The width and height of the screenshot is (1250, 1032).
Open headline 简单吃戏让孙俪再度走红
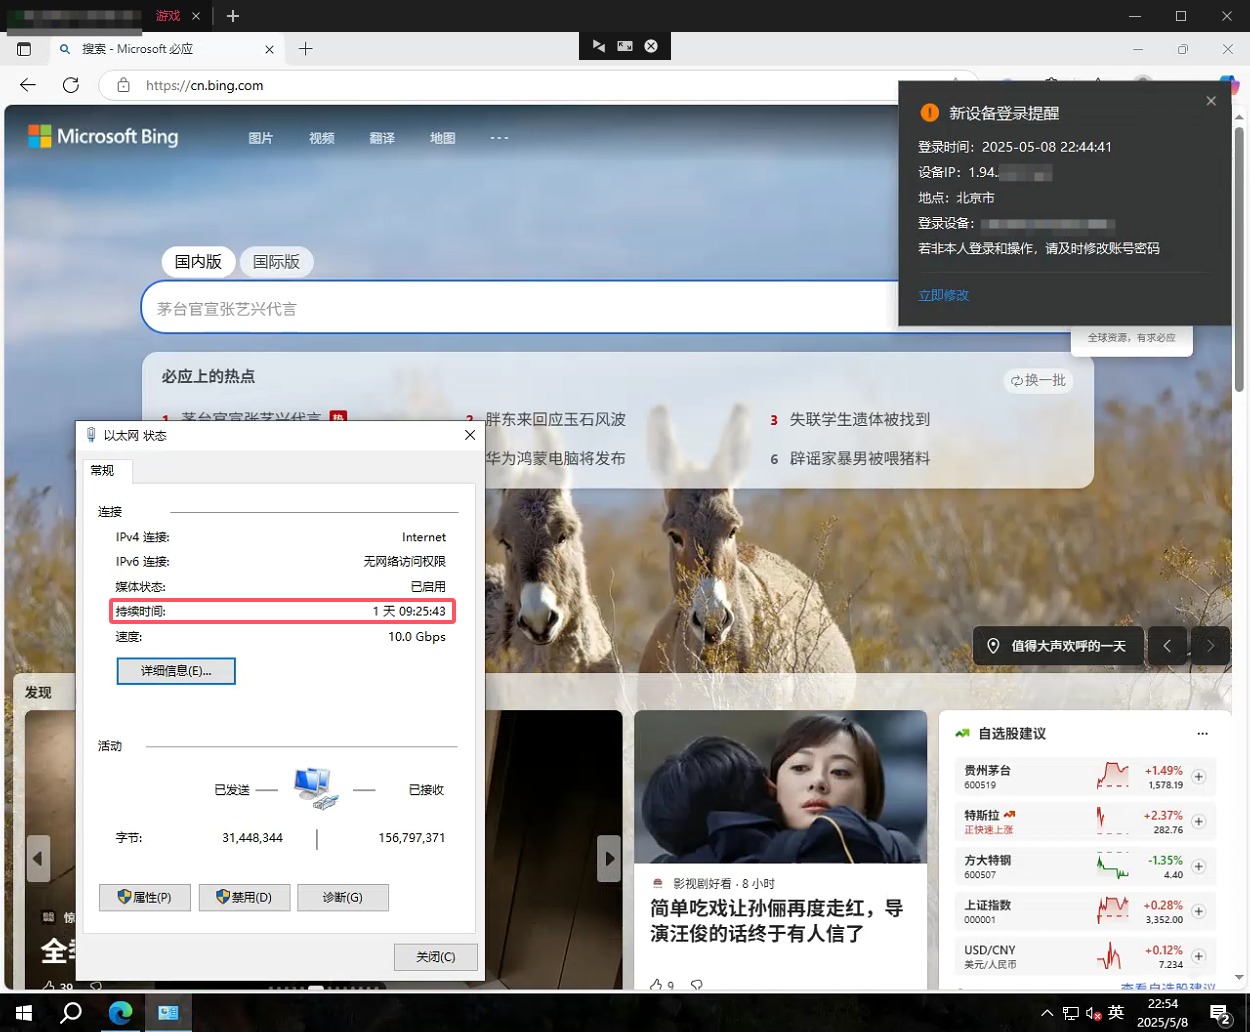click(777, 921)
